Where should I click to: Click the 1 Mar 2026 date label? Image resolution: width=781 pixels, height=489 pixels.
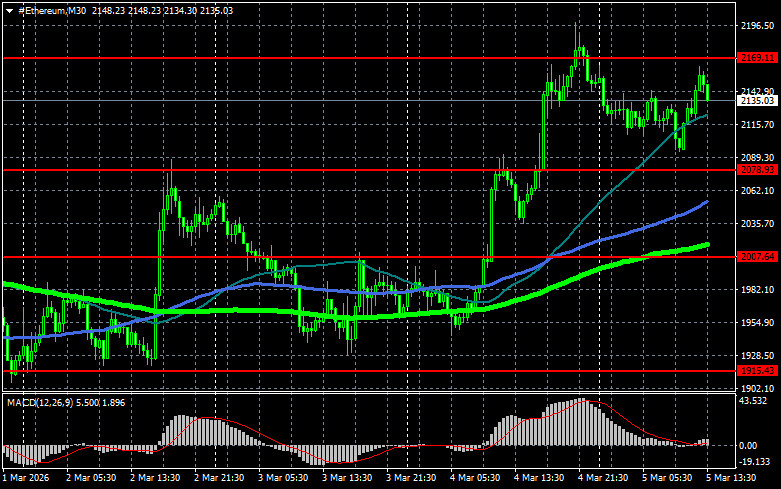[26, 478]
